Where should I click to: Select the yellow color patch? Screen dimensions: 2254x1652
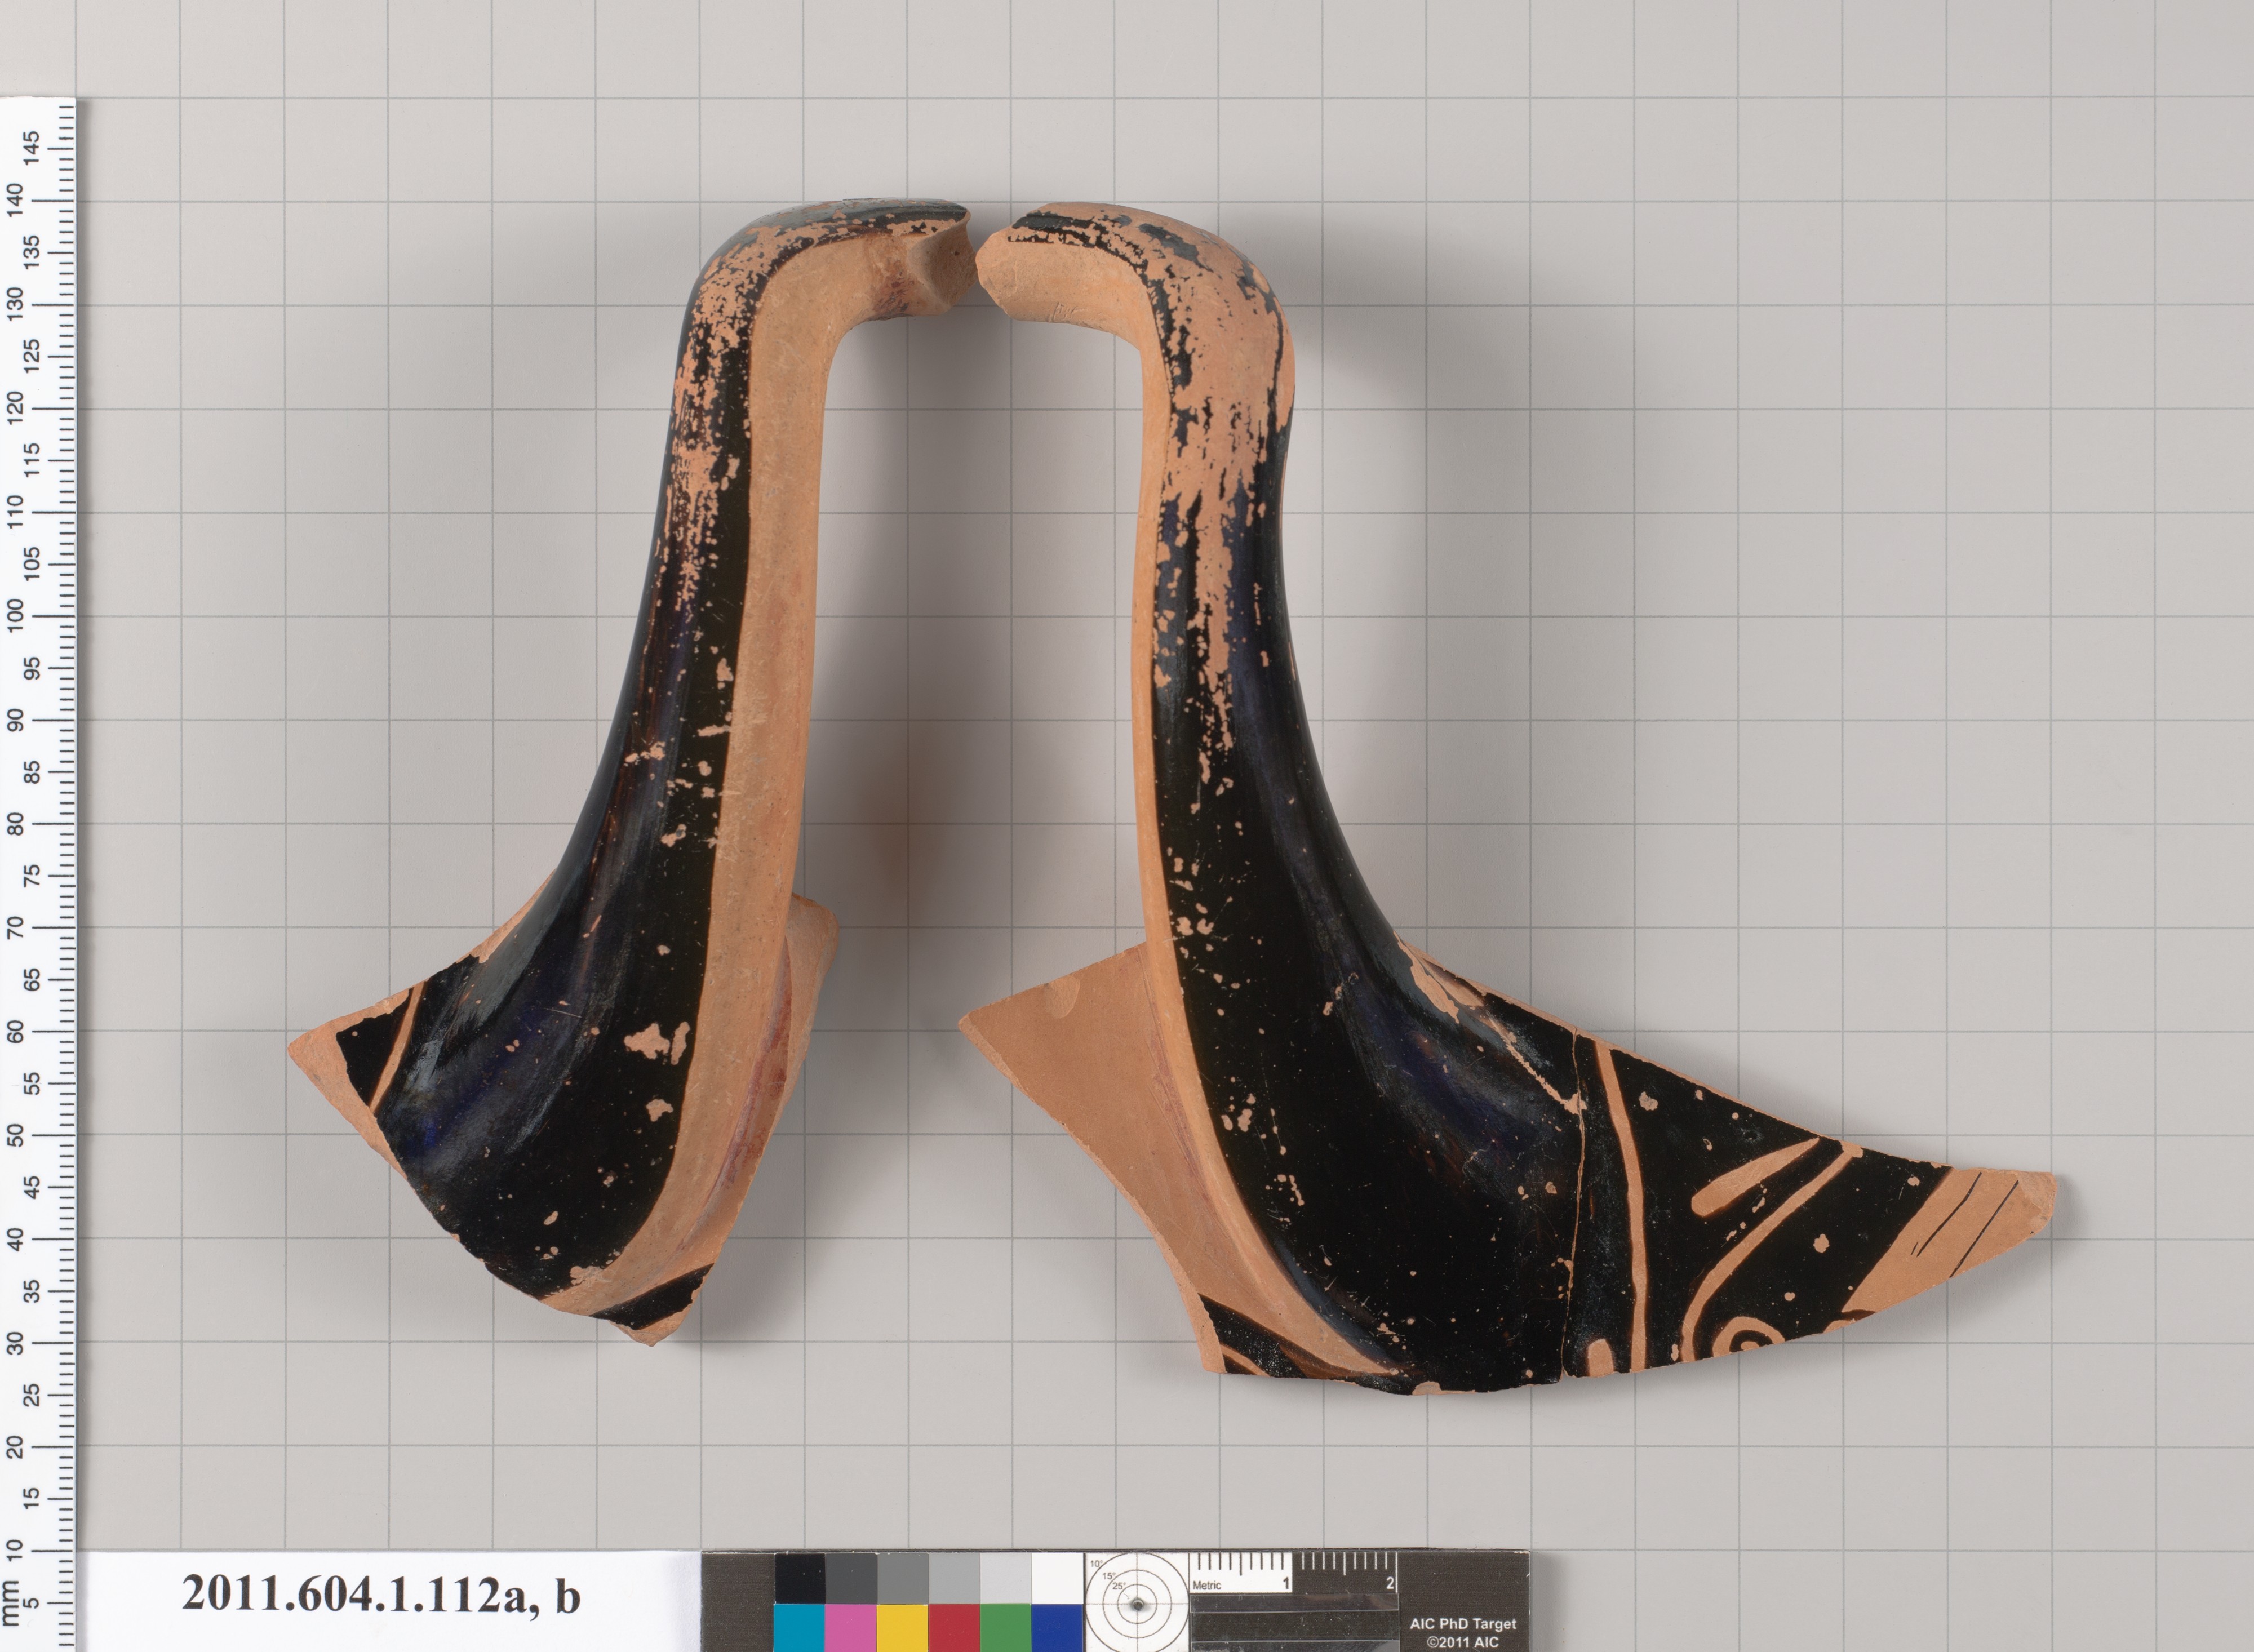[903, 1627]
